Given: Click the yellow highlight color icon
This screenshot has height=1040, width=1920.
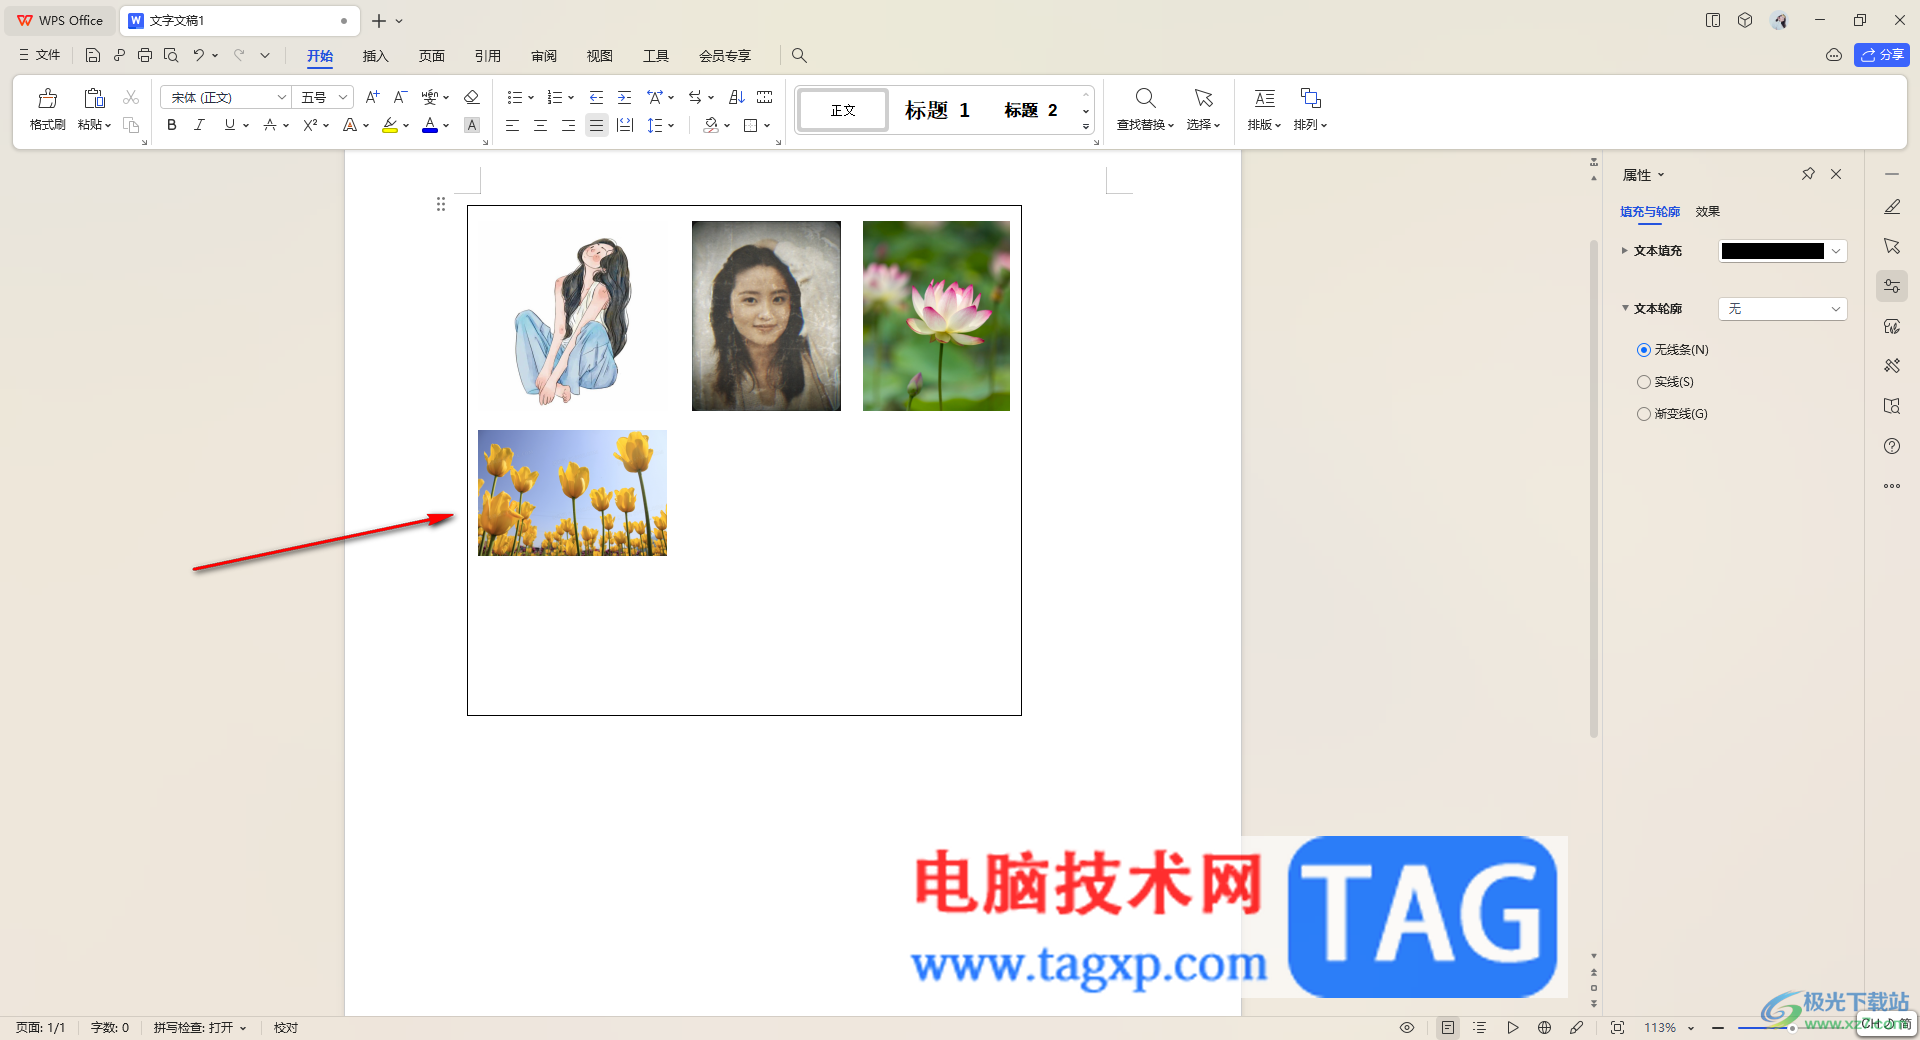Looking at the screenshot, I should (x=390, y=125).
